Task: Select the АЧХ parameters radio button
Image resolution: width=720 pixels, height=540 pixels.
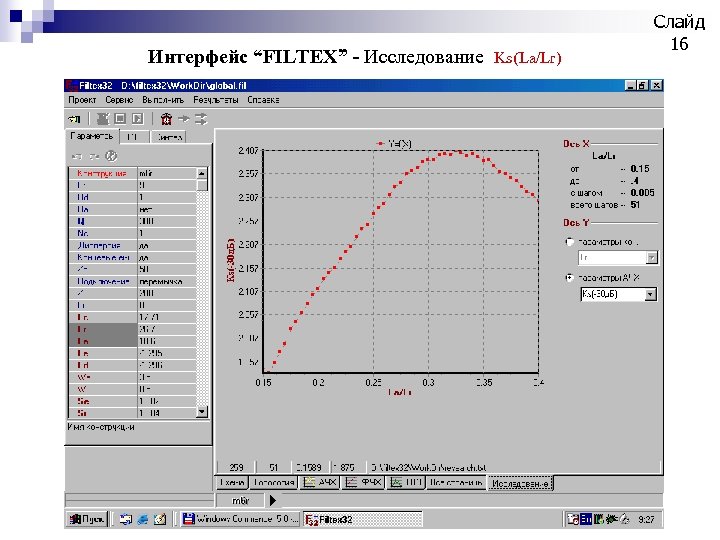Action: [570, 278]
